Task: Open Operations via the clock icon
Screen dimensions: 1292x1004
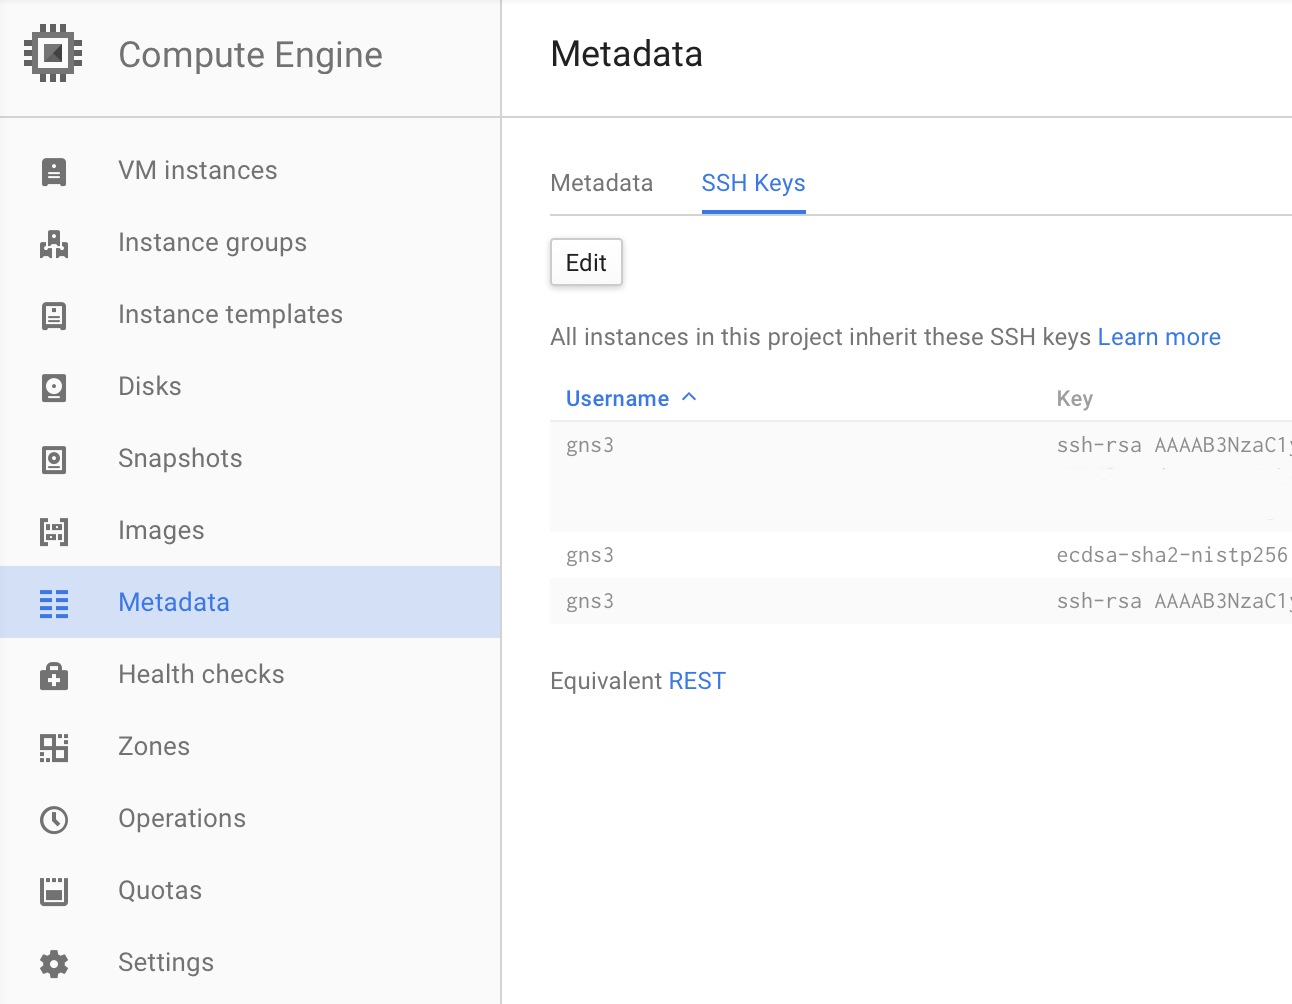Action: click(x=54, y=819)
